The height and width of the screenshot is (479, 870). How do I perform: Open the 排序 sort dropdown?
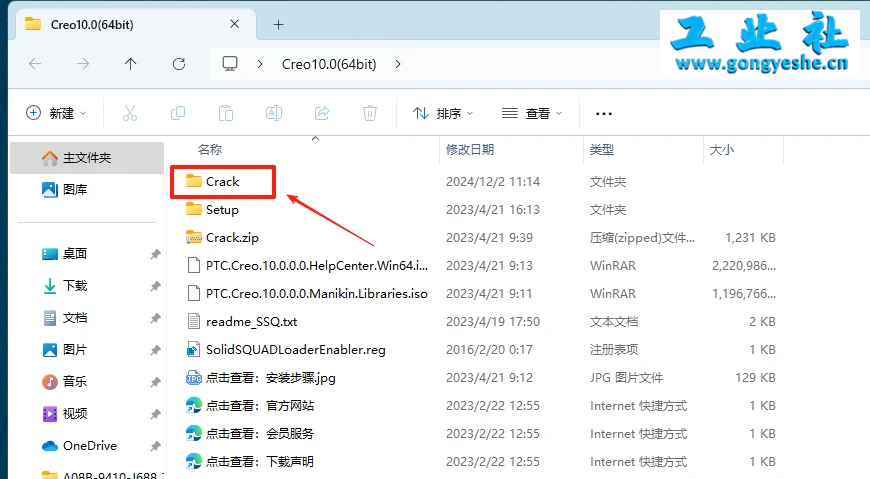(443, 113)
